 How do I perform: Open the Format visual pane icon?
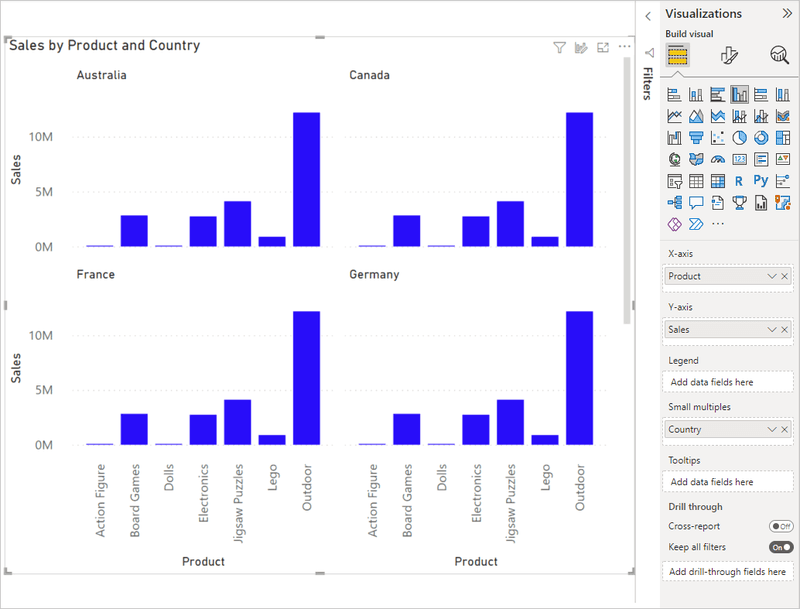728,54
